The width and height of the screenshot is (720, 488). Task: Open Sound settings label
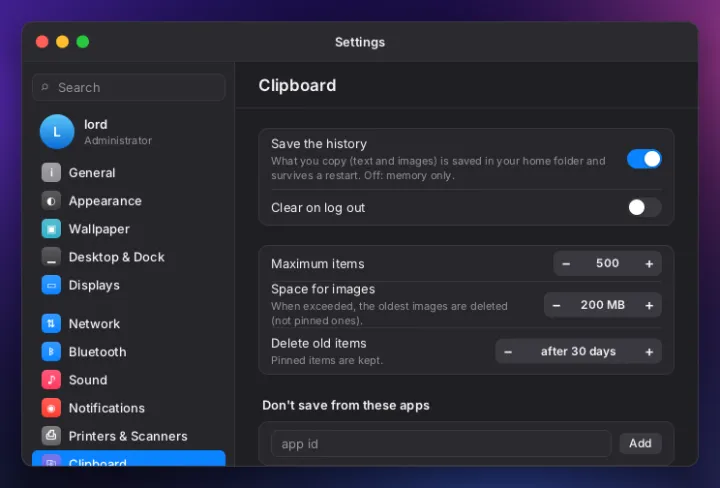(88, 380)
